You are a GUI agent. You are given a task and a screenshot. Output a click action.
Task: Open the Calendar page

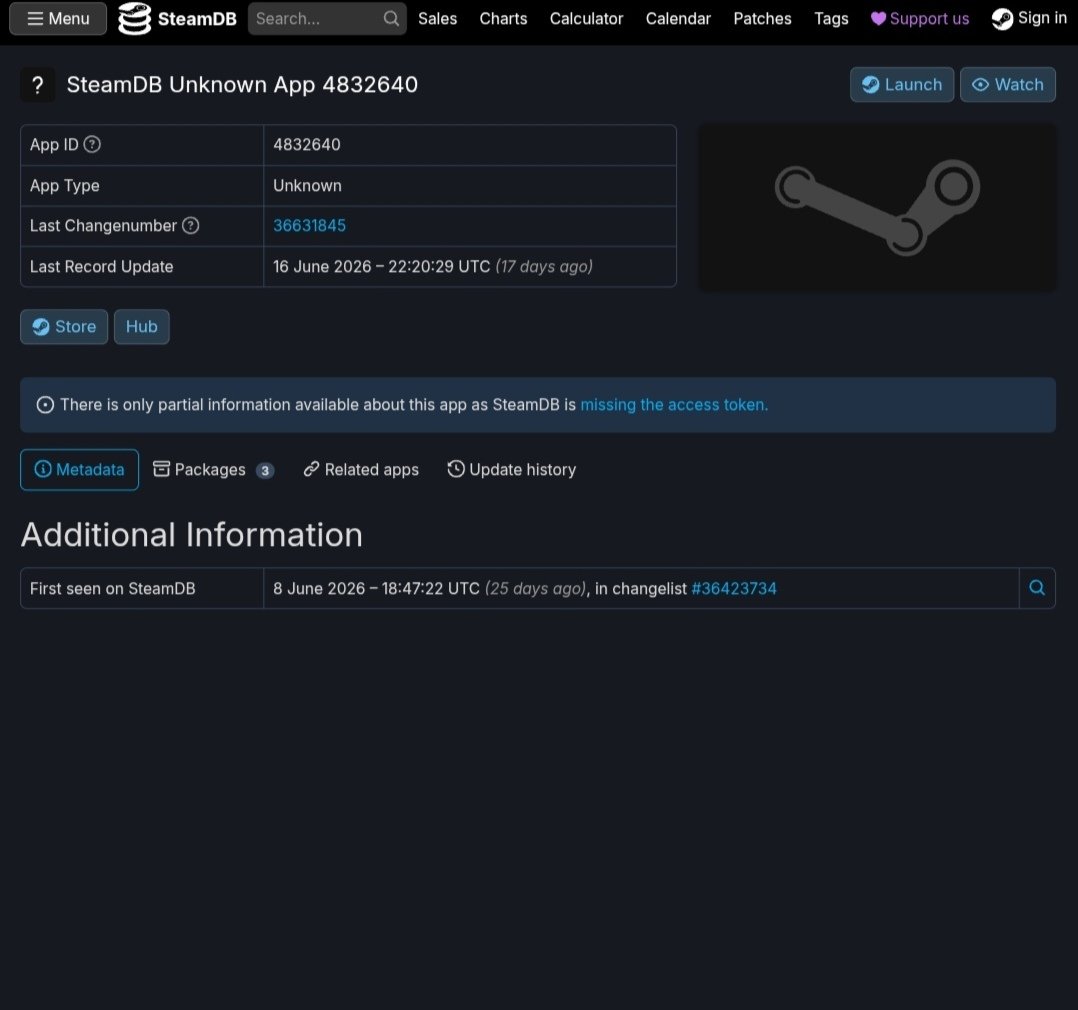[678, 19]
